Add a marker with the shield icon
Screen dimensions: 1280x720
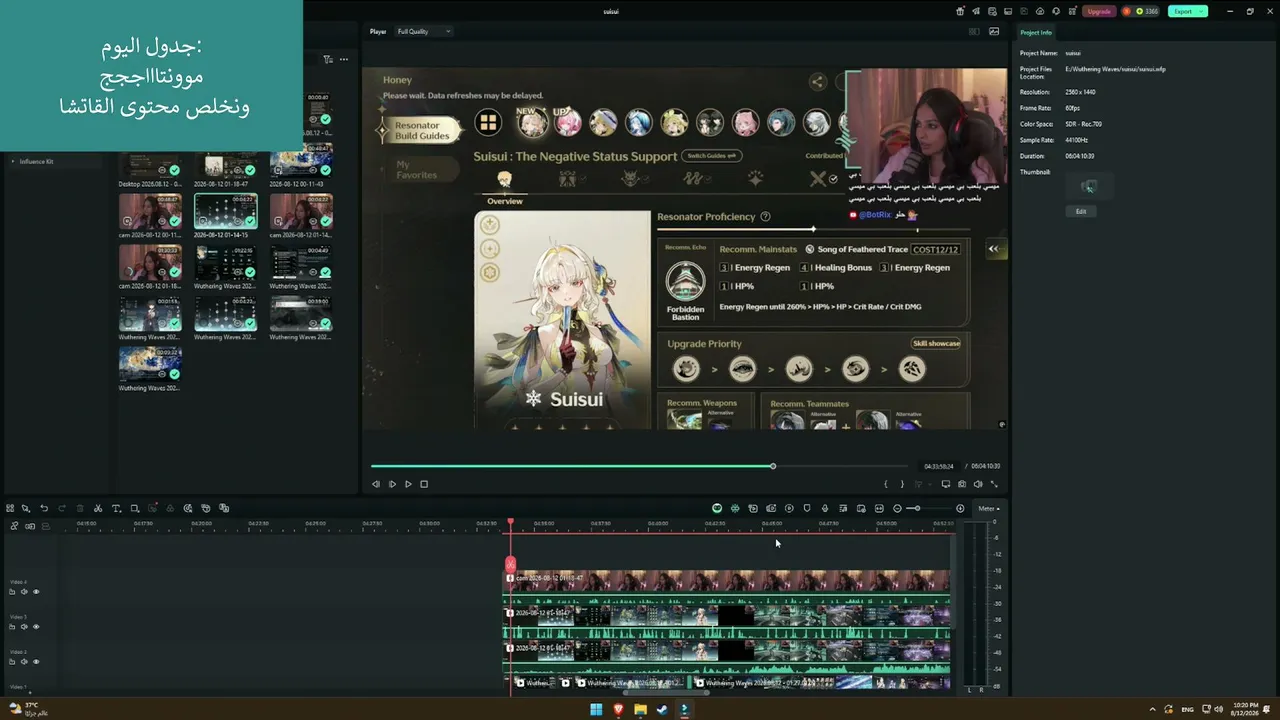coord(807,508)
